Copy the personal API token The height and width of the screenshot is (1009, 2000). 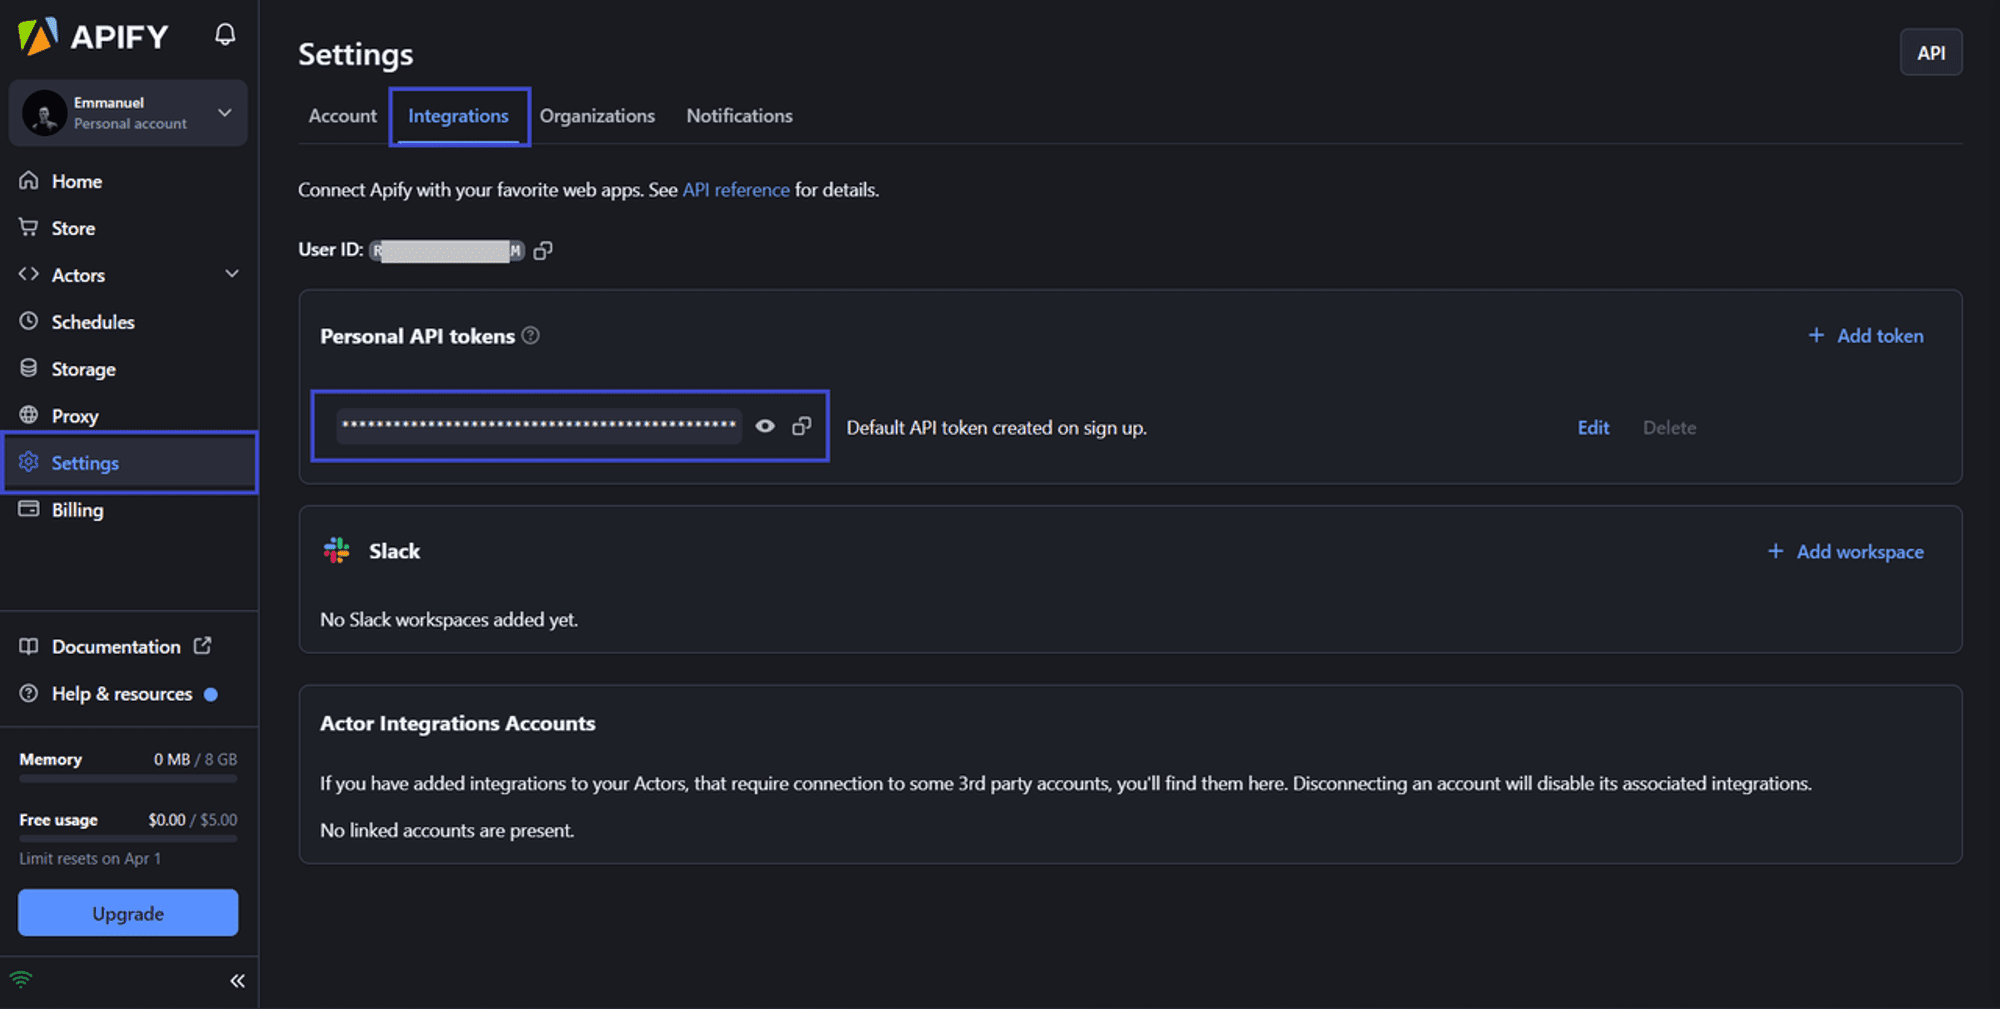tap(802, 426)
